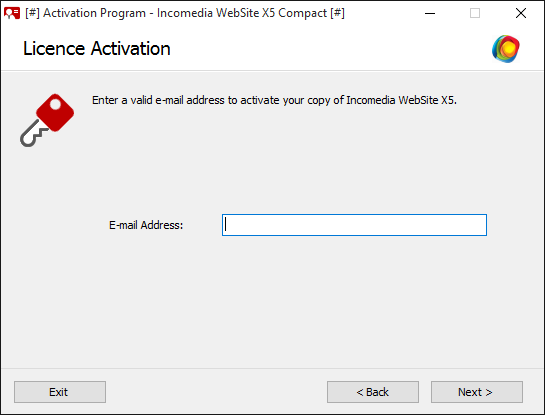Click Next to continue activation

click(x=477, y=392)
